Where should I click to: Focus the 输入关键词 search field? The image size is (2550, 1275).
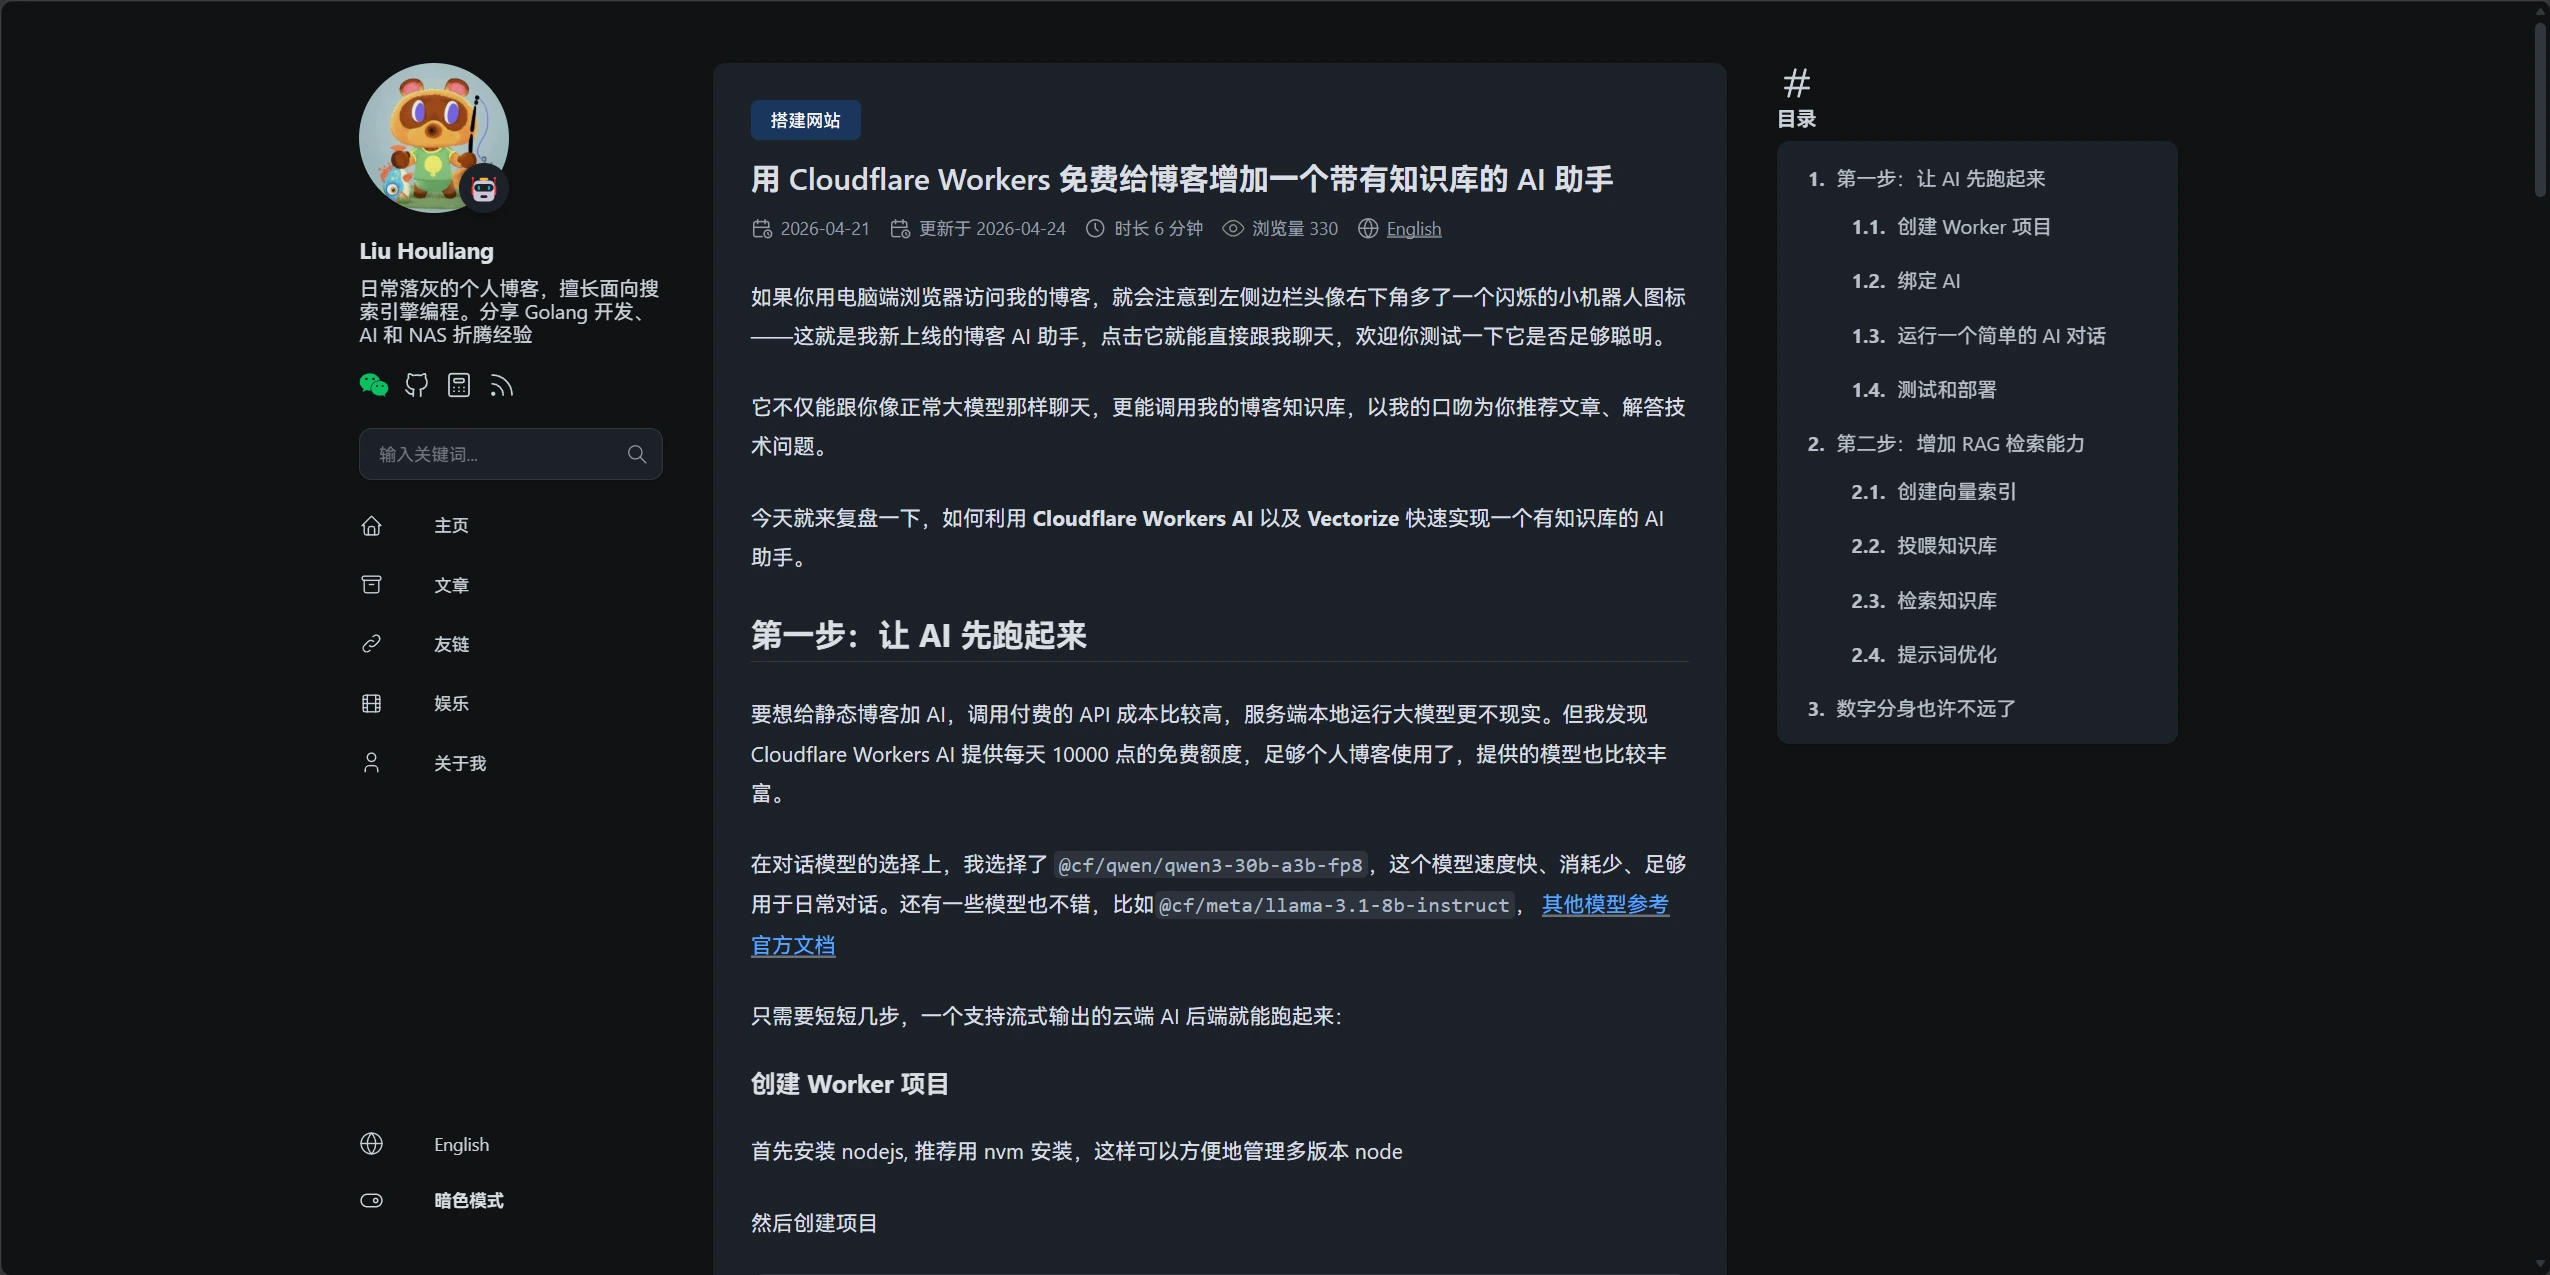[x=511, y=454]
